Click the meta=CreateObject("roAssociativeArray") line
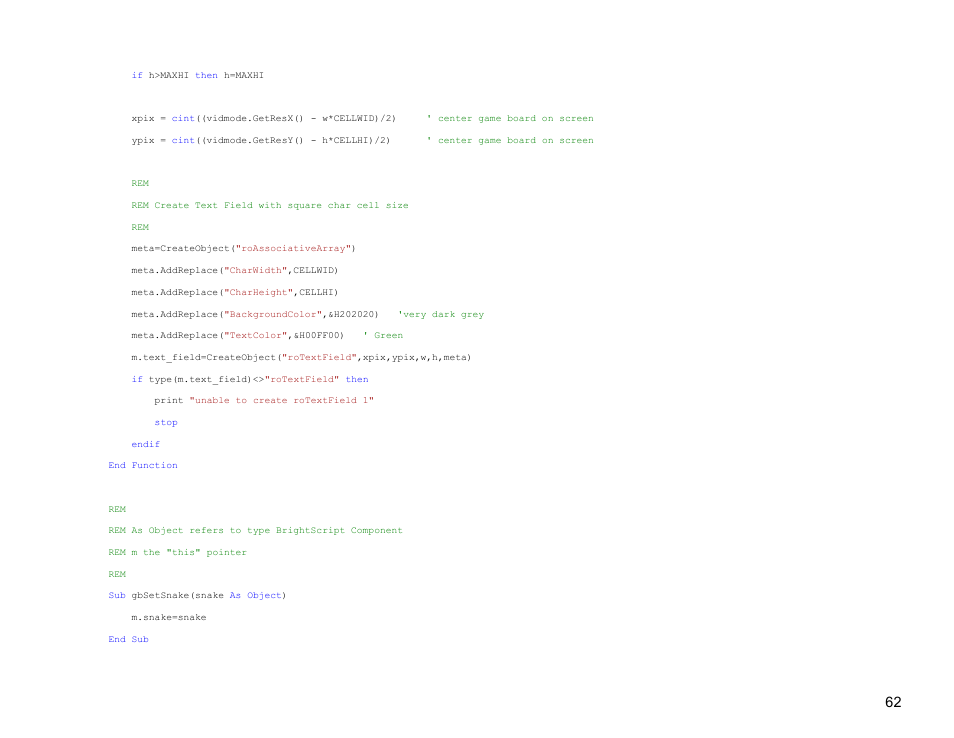The height and width of the screenshot is (738, 954). tap(243, 248)
